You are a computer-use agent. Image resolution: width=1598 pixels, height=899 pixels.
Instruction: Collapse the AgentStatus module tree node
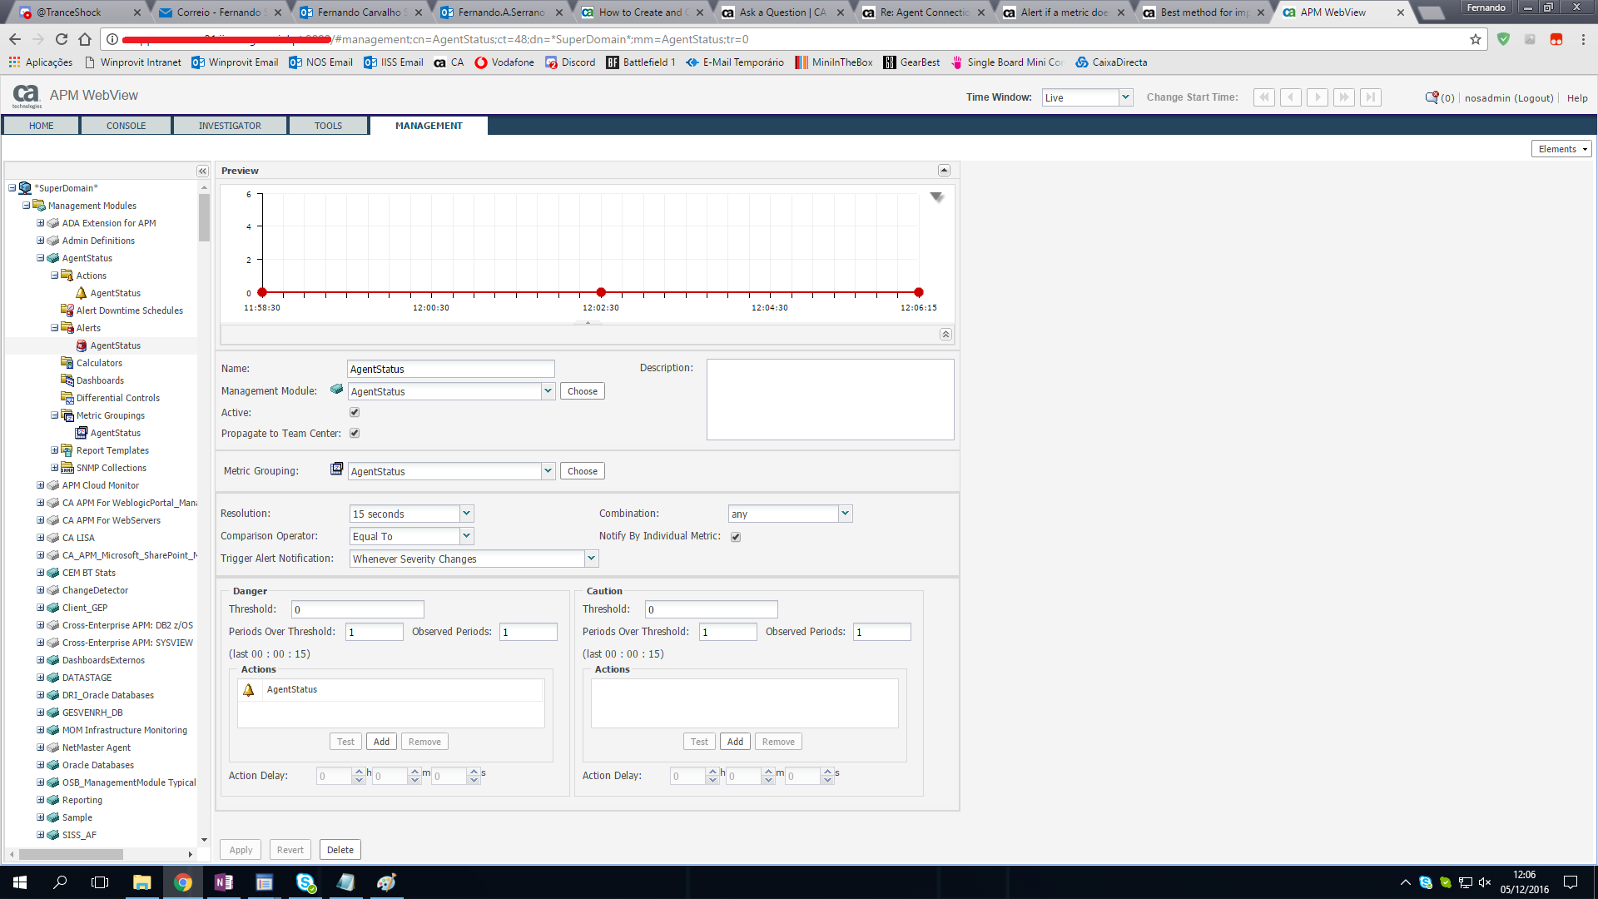[x=41, y=258]
